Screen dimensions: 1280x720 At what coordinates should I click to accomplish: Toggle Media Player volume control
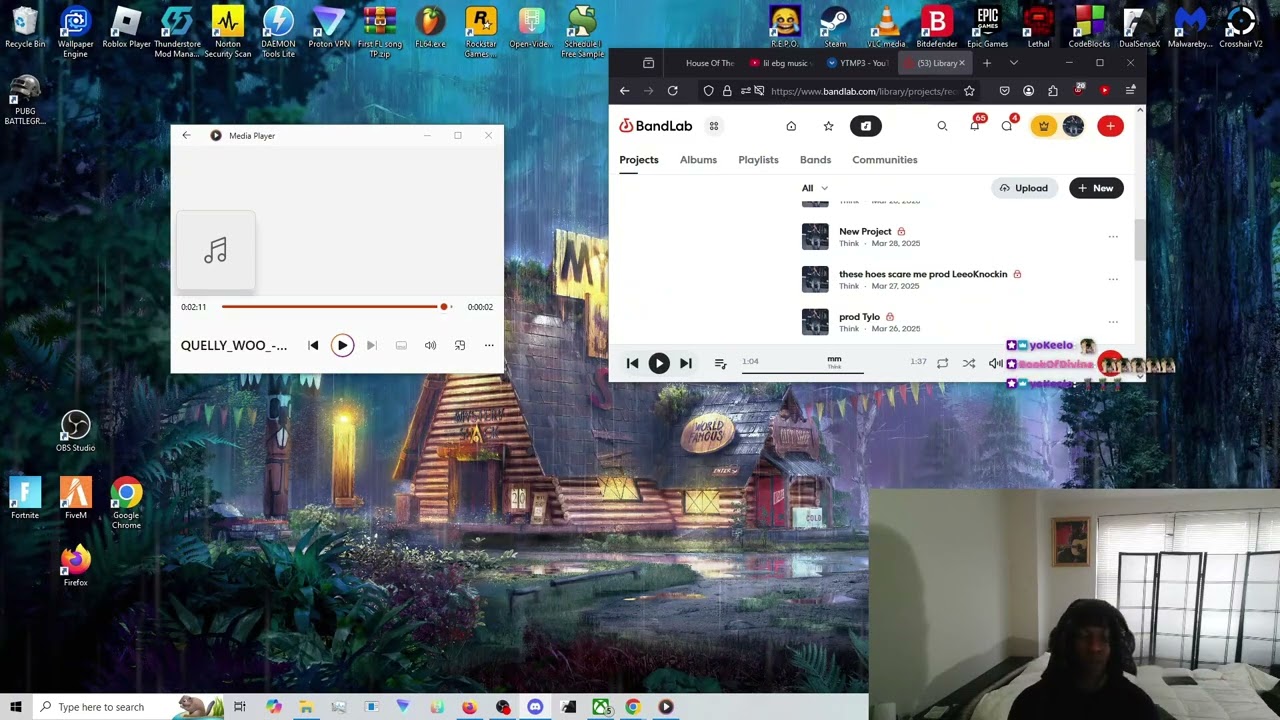coord(430,345)
